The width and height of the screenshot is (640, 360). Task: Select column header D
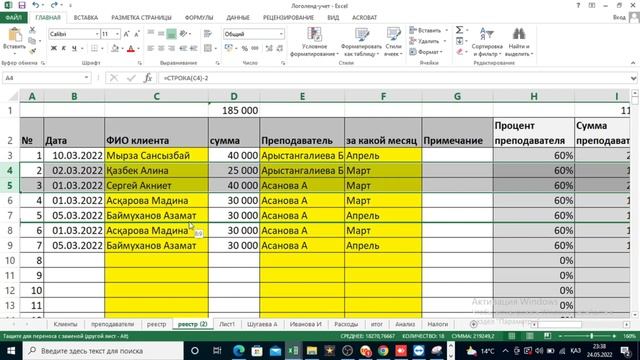pyautogui.click(x=234, y=96)
